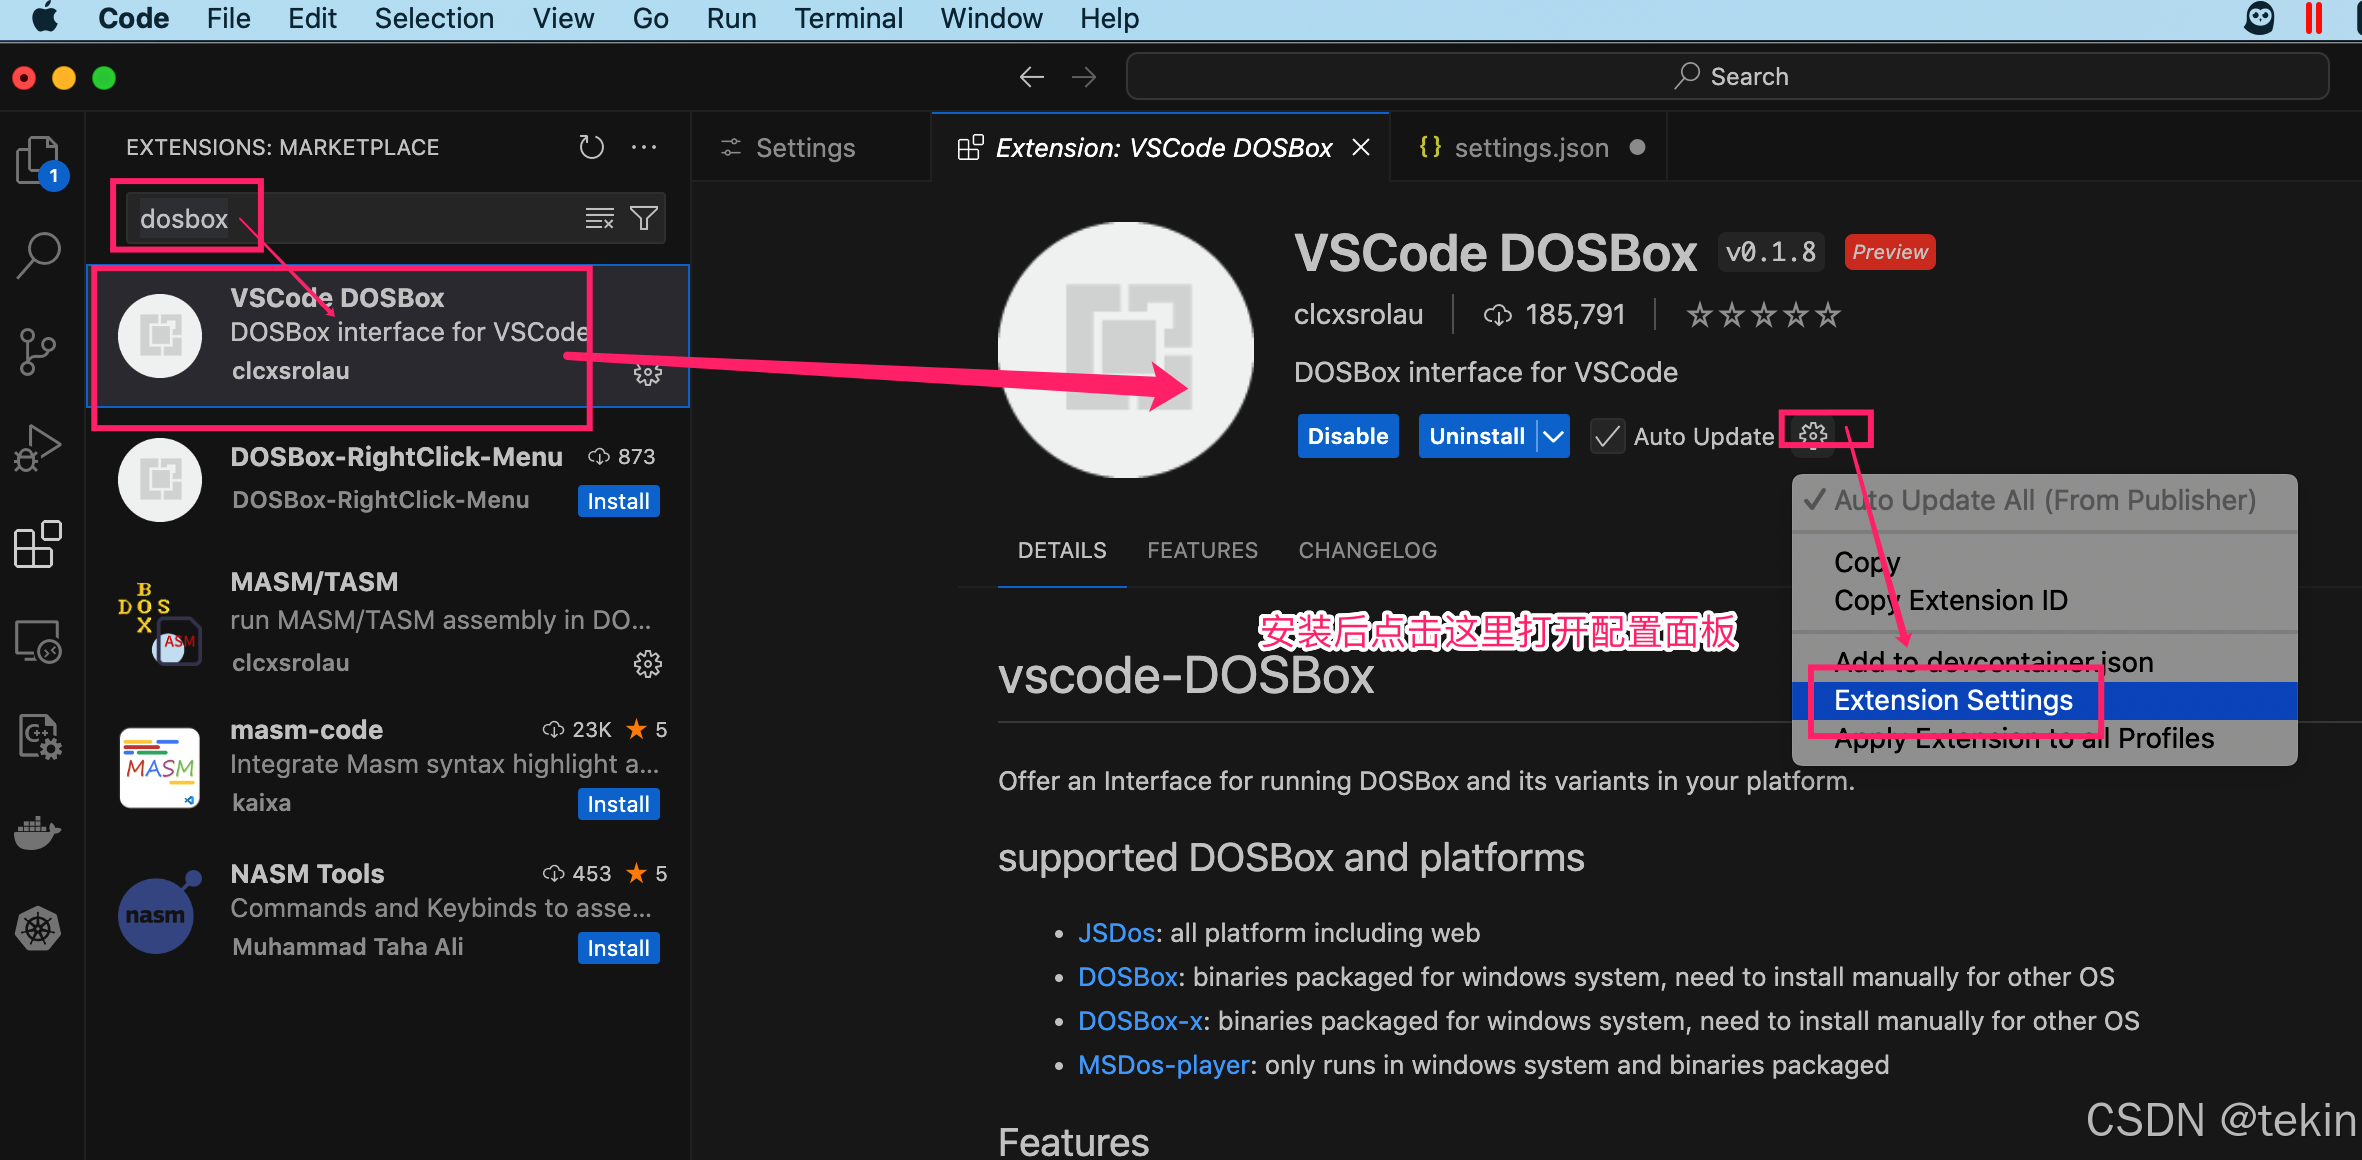Click the red pause icon in menu bar
The width and height of the screenshot is (2362, 1160).
(x=2313, y=18)
